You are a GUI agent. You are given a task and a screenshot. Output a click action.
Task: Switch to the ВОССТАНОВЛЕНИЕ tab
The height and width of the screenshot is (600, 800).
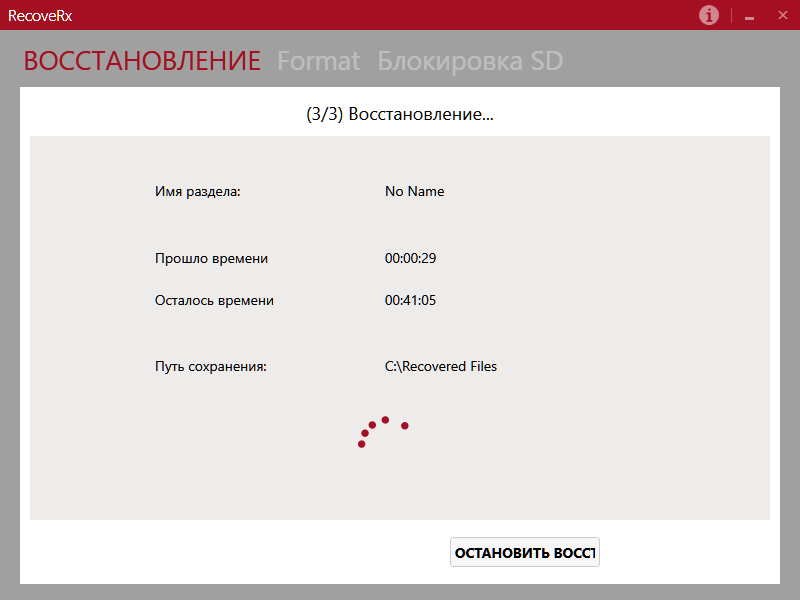pos(142,61)
